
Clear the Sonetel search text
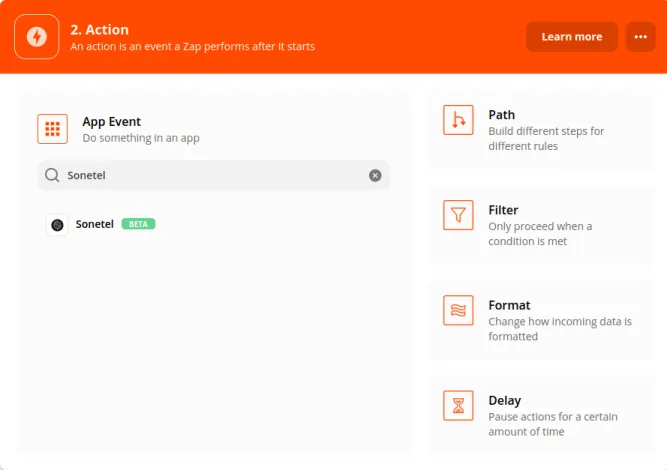pos(375,175)
